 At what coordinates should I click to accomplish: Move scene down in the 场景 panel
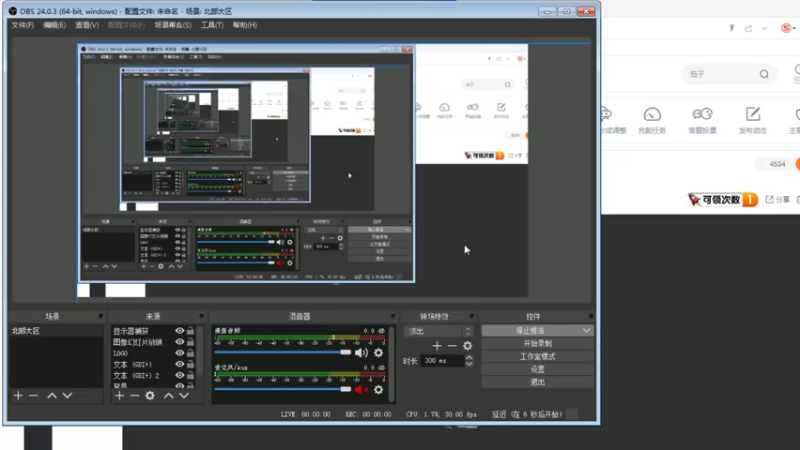pos(67,395)
